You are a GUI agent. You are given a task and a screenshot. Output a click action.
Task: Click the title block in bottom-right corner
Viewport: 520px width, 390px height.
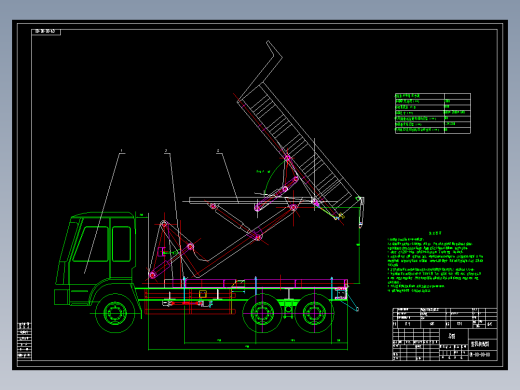click(445, 334)
